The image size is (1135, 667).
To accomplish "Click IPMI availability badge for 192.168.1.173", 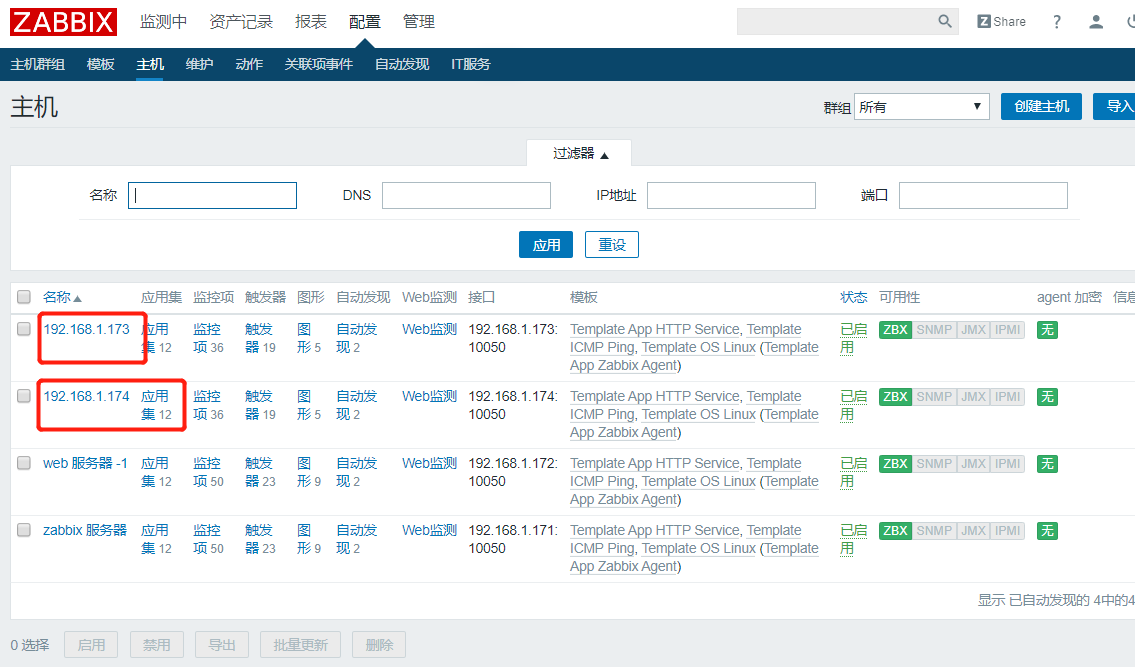I will (1008, 330).
